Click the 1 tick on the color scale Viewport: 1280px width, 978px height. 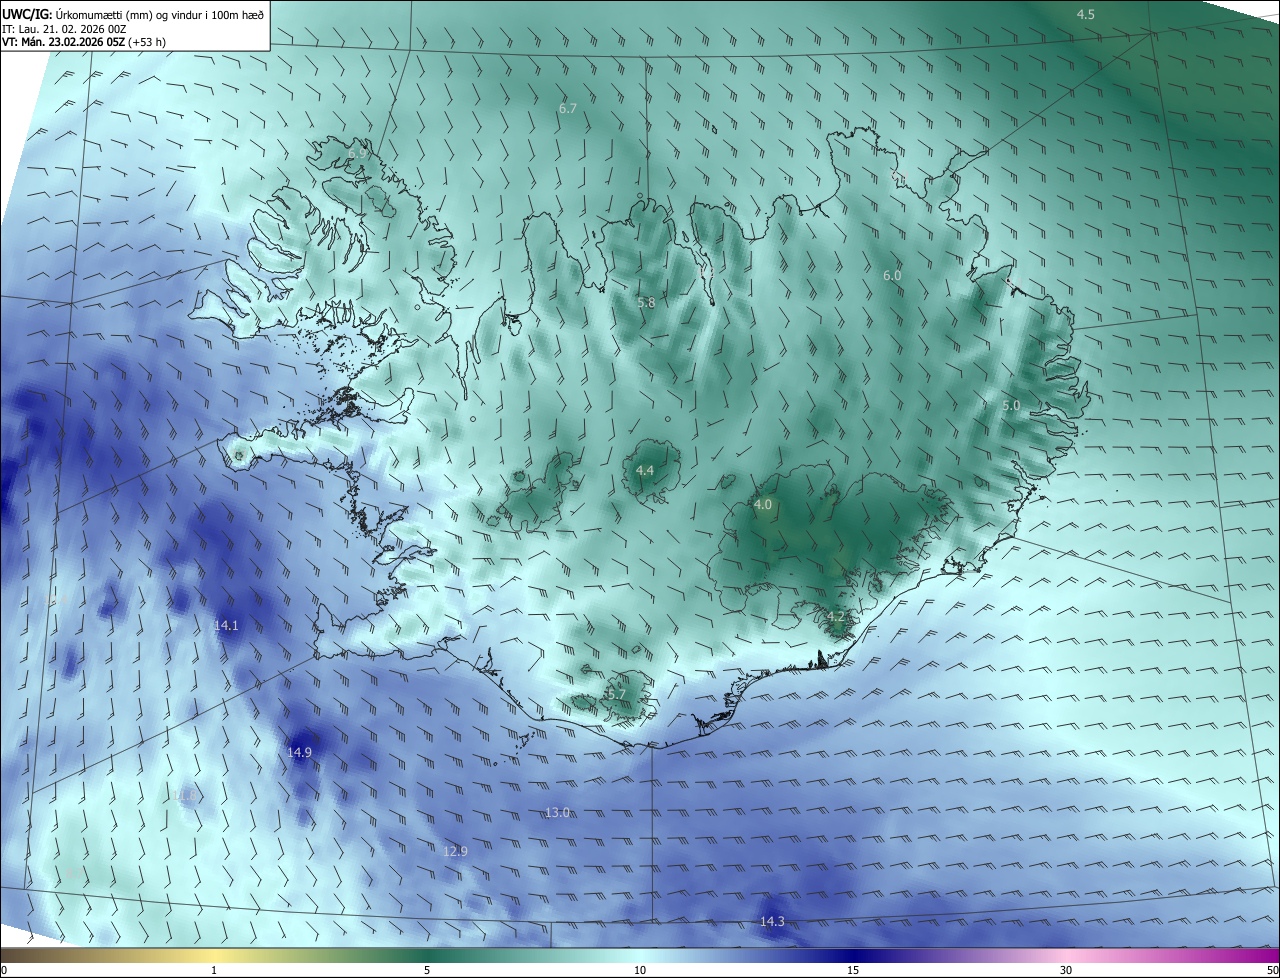point(214,970)
